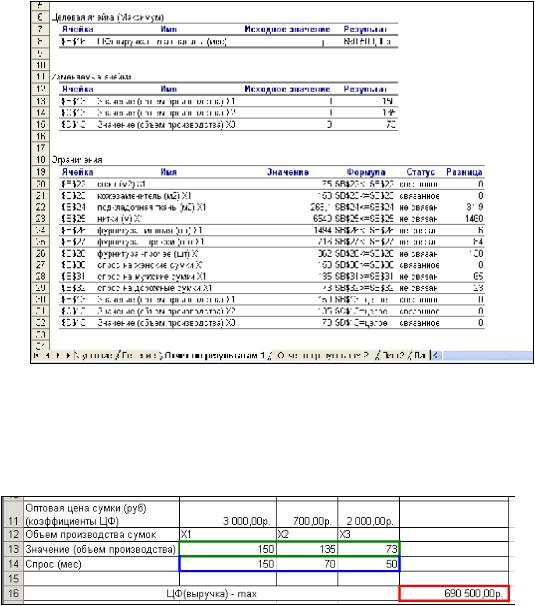Select the X3 cell in row 12

pos(369,535)
